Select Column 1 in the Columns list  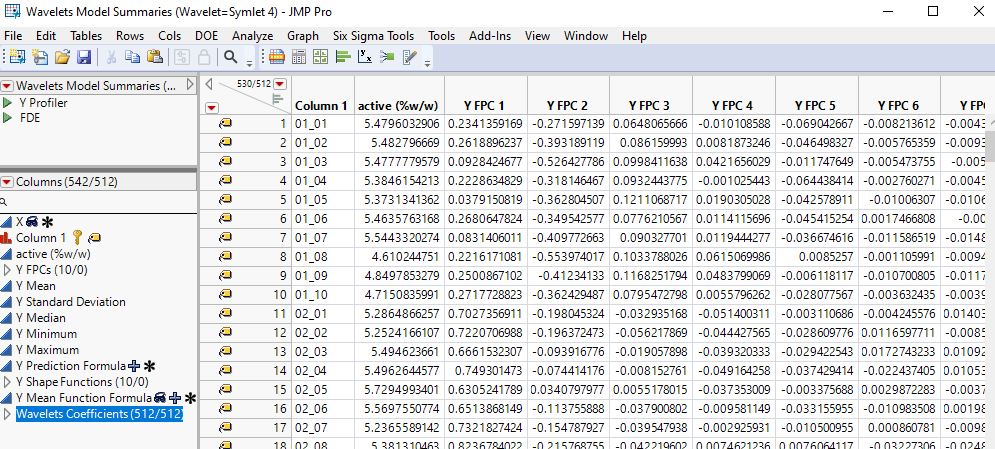(41, 238)
